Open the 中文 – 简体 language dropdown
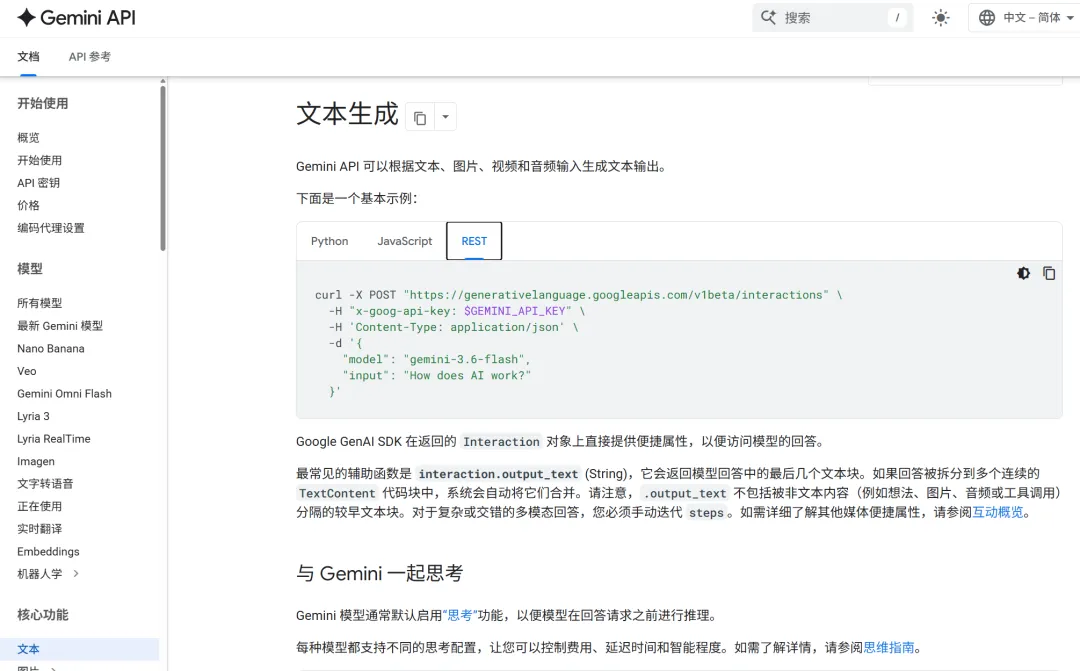This screenshot has width=1080, height=671. click(x=1024, y=18)
